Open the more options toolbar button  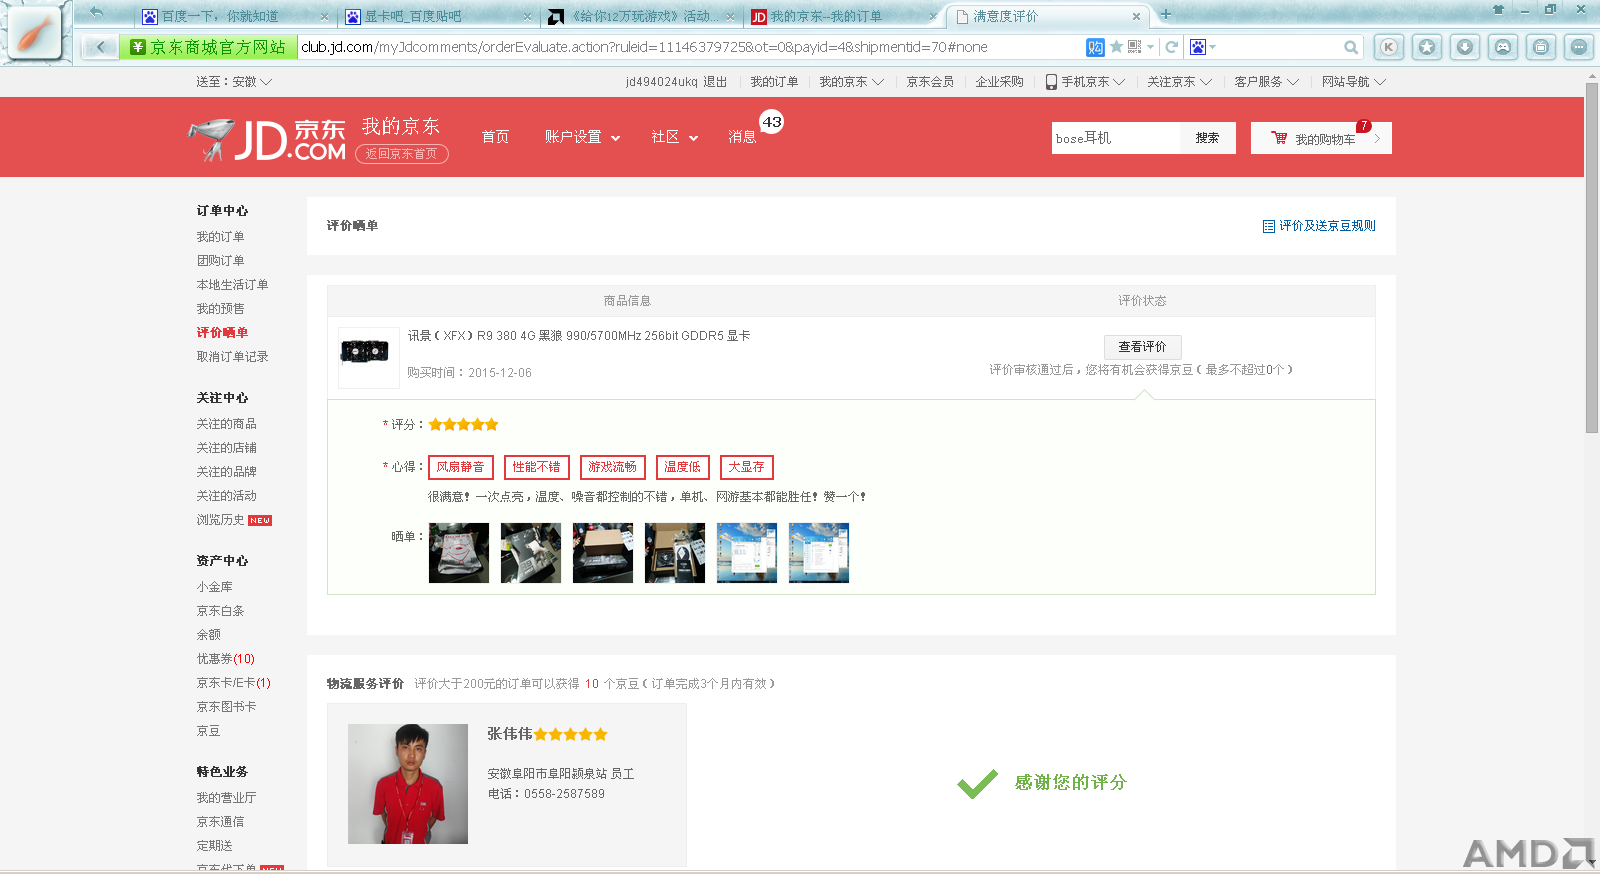(1579, 47)
